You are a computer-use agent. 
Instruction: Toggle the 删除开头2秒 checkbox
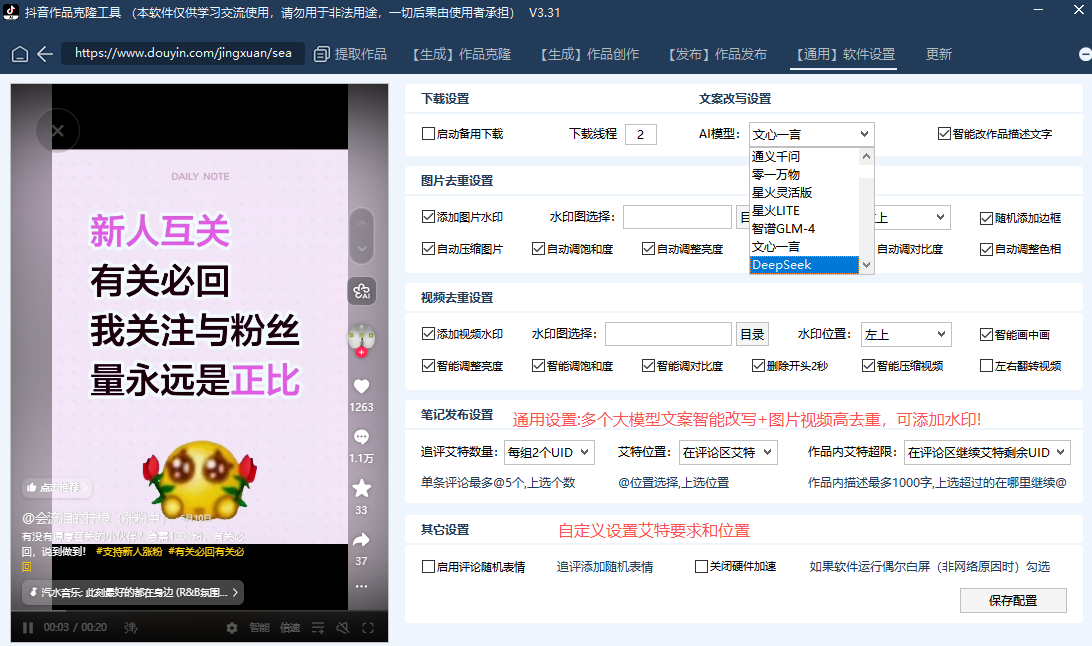(x=758, y=365)
